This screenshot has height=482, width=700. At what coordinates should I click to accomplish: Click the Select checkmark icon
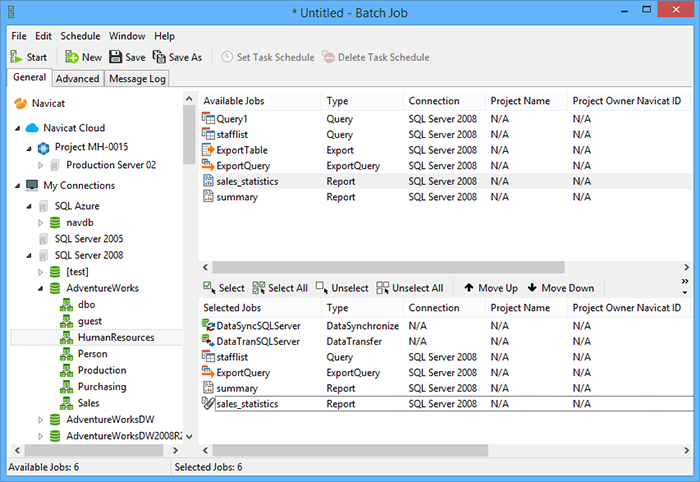point(209,288)
